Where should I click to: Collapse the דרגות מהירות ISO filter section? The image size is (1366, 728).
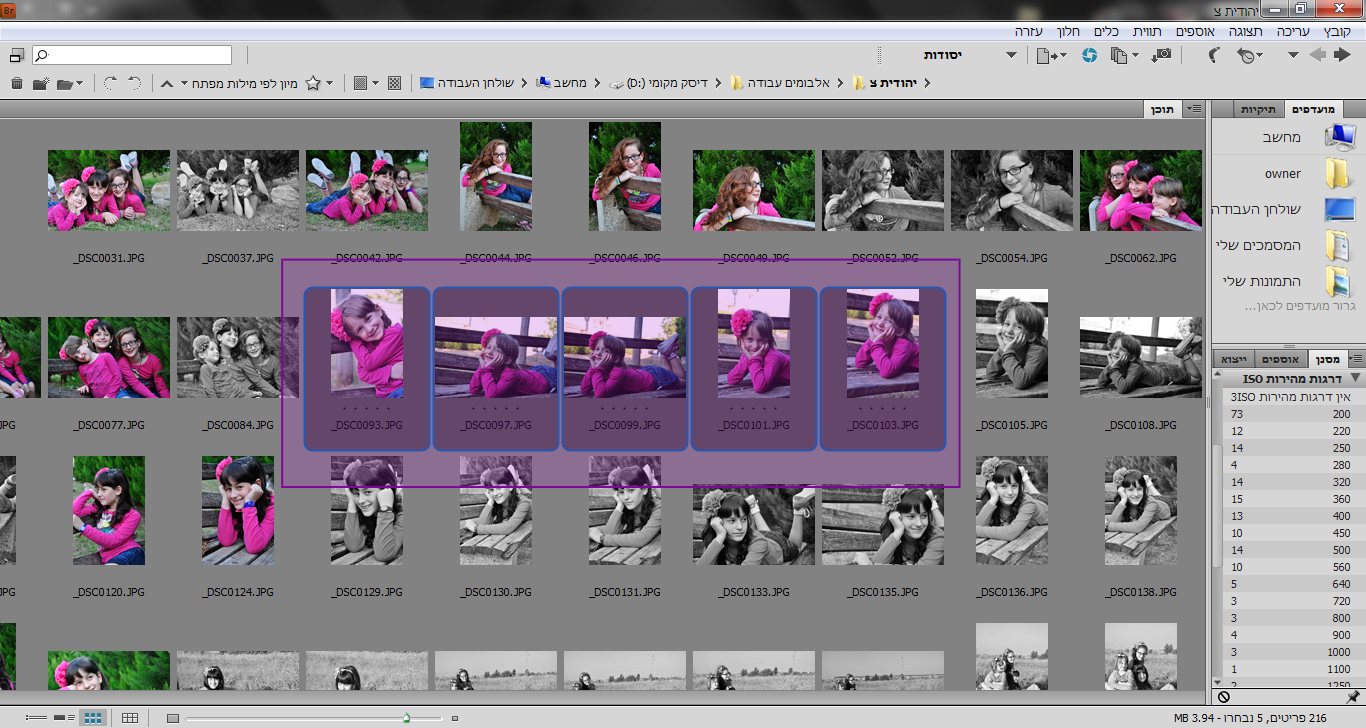point(1356,379)
